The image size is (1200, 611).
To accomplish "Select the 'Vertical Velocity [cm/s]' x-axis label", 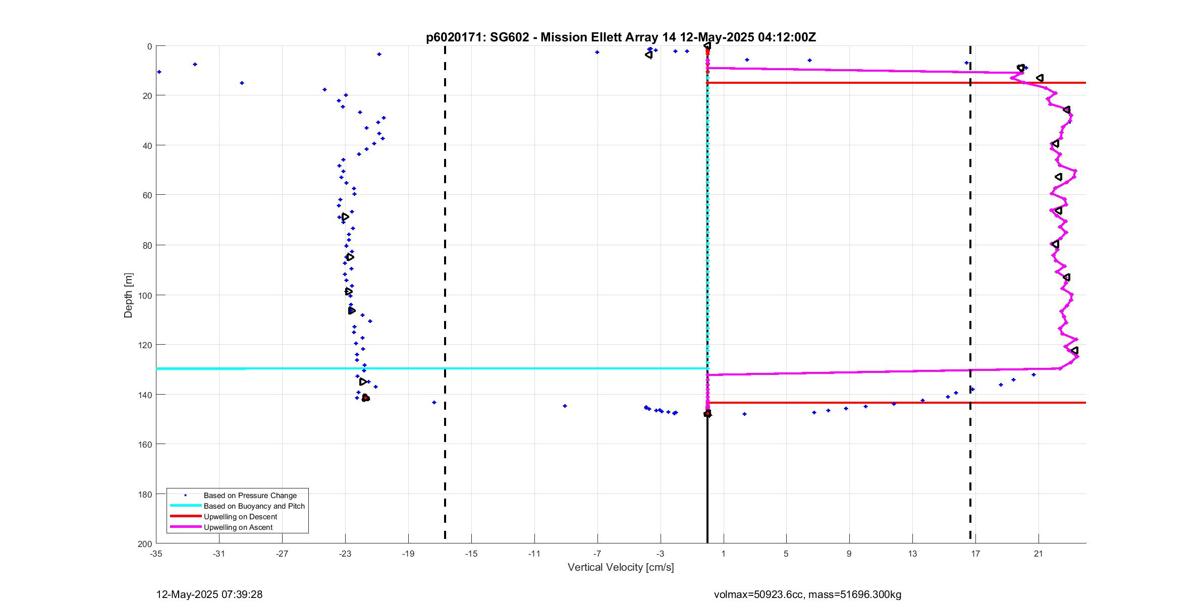I will tap(621, 567).
